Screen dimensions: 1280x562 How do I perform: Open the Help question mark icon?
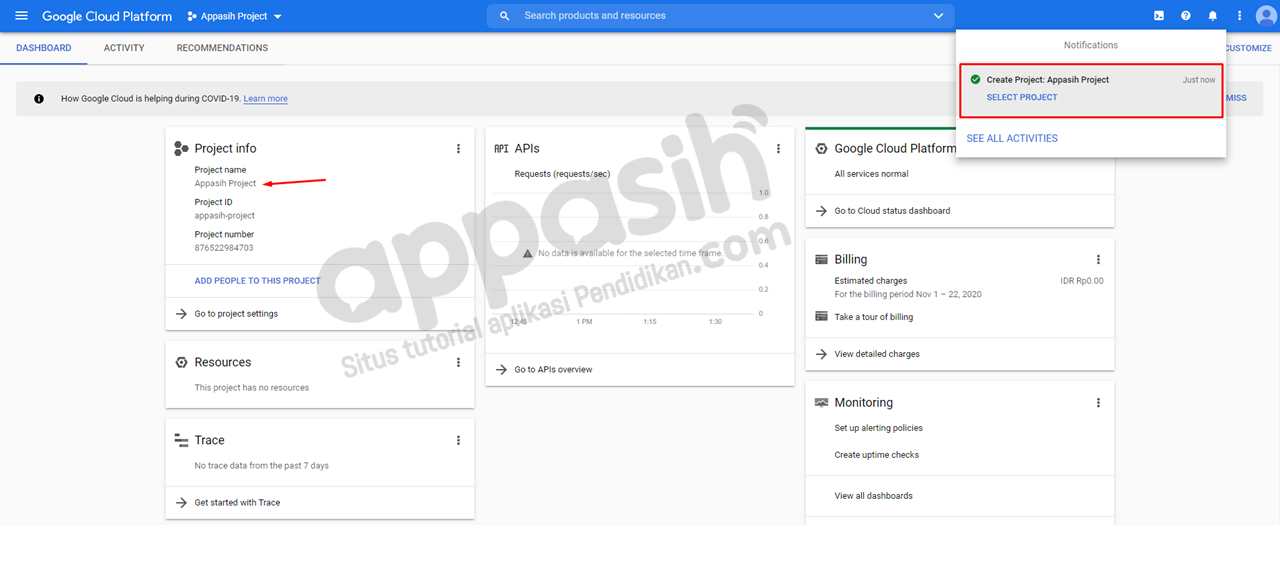pos(1185,16)
